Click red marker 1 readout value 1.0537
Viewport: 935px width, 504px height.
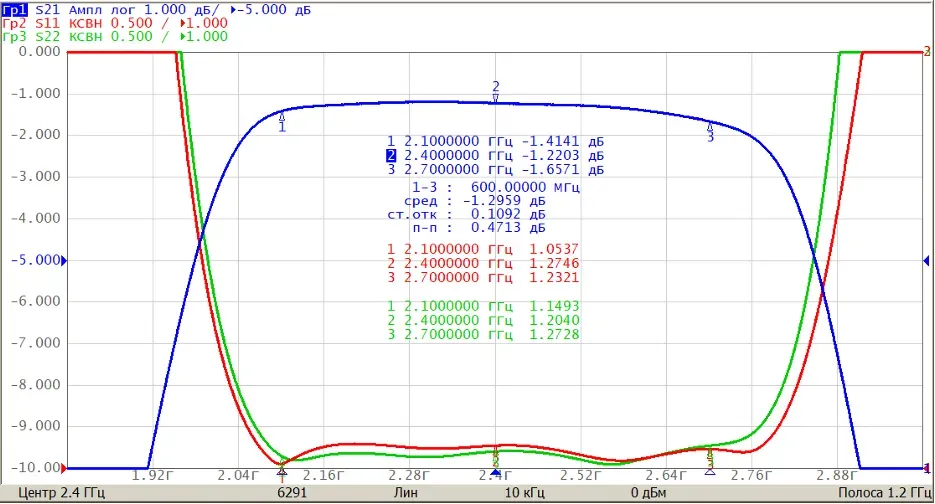(x=554, y=249)
